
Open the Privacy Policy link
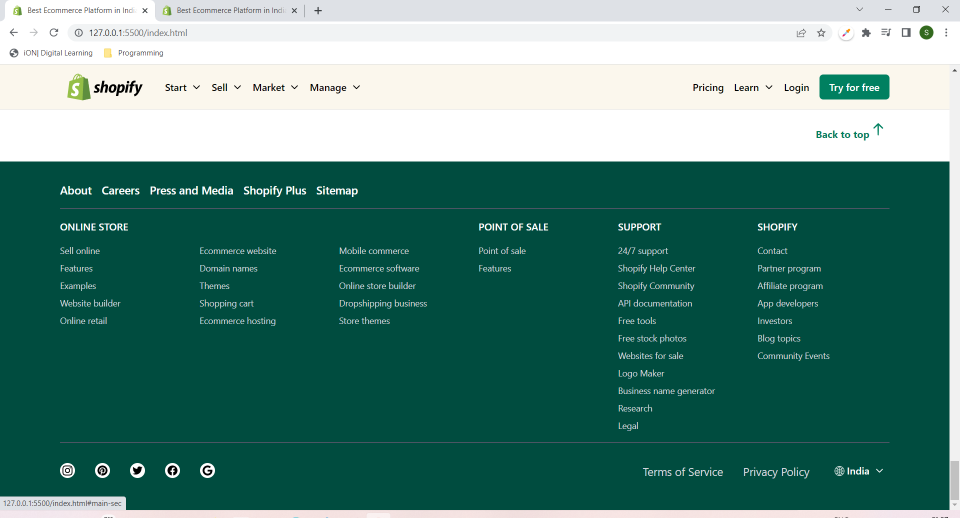[776, 472]
